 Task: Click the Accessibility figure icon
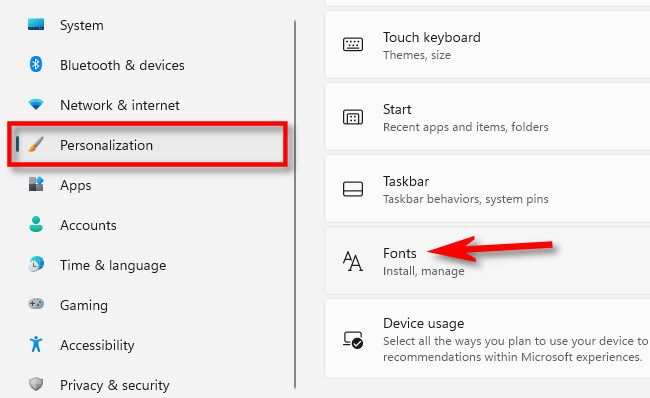(x=36, y=344)
